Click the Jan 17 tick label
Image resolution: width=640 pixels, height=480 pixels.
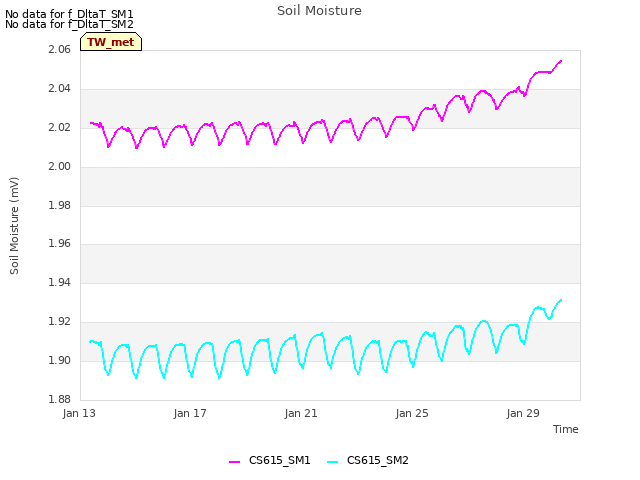(x=190, y=413)
